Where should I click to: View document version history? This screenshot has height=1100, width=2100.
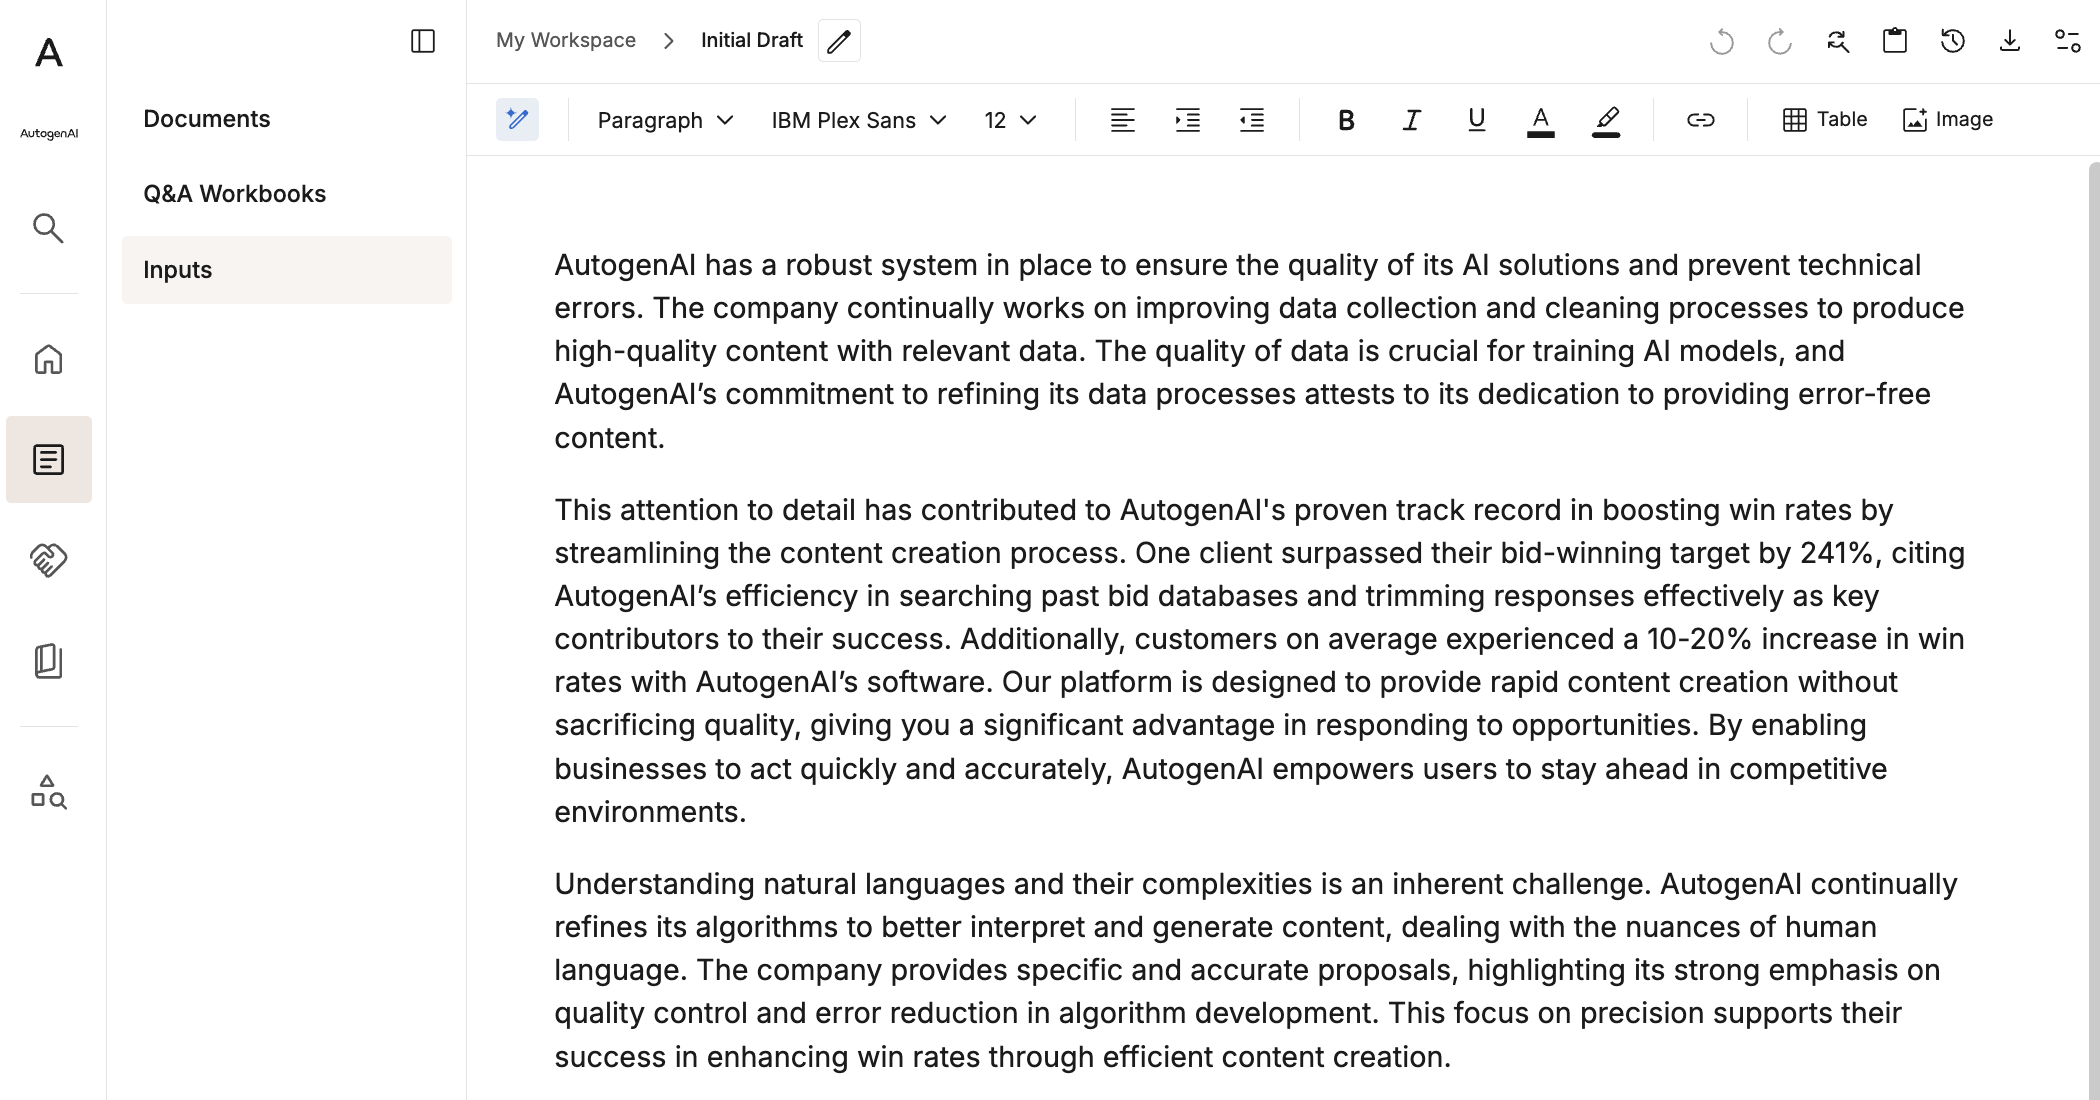tap(1953, 41)
